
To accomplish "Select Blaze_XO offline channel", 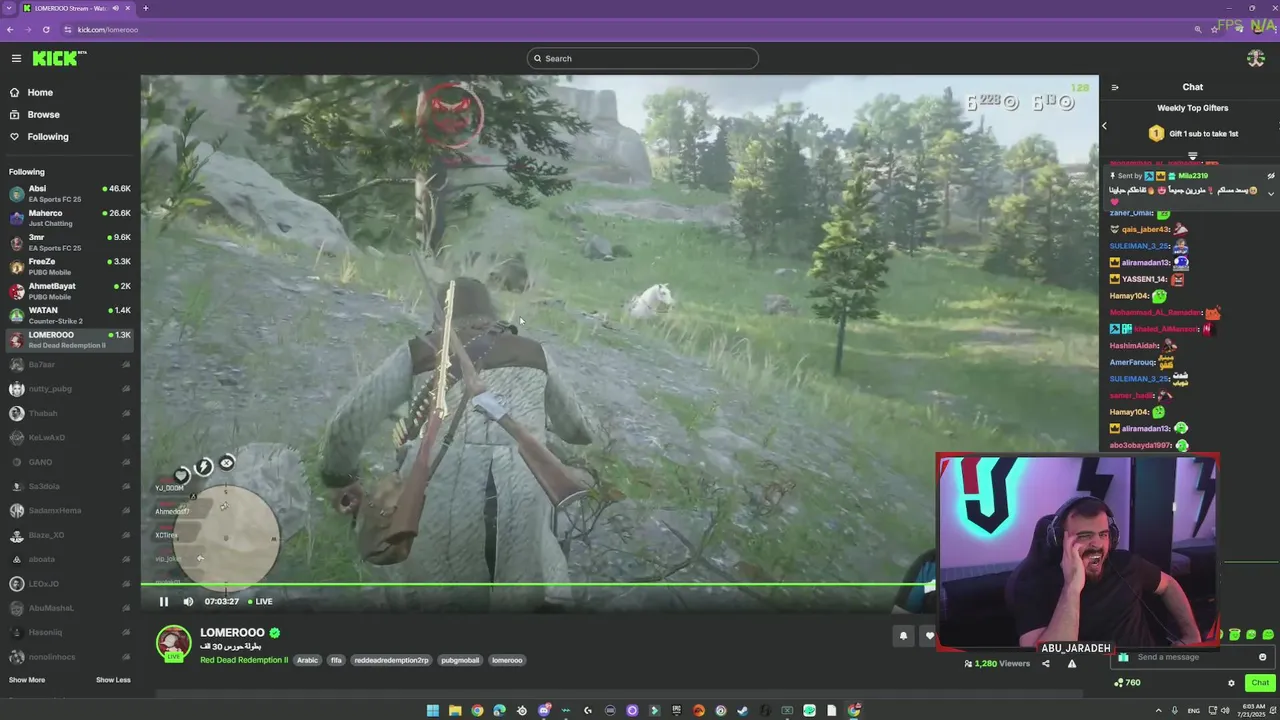I will [x=70, y=535].
